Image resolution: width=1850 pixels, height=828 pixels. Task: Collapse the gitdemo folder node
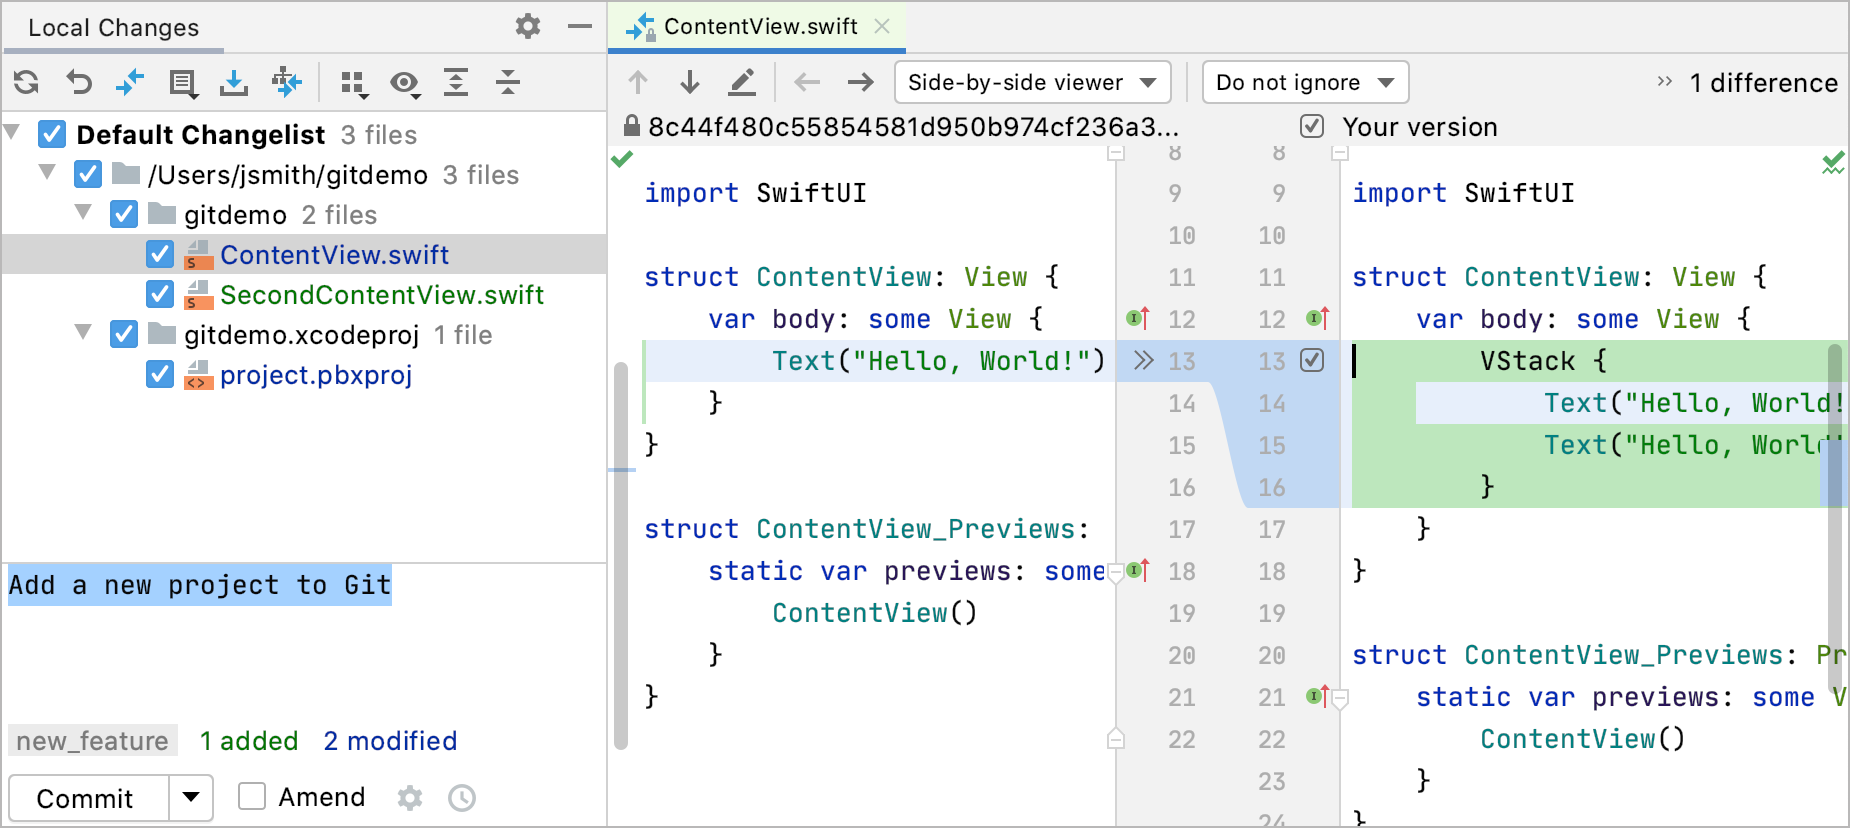pos(84,212)
